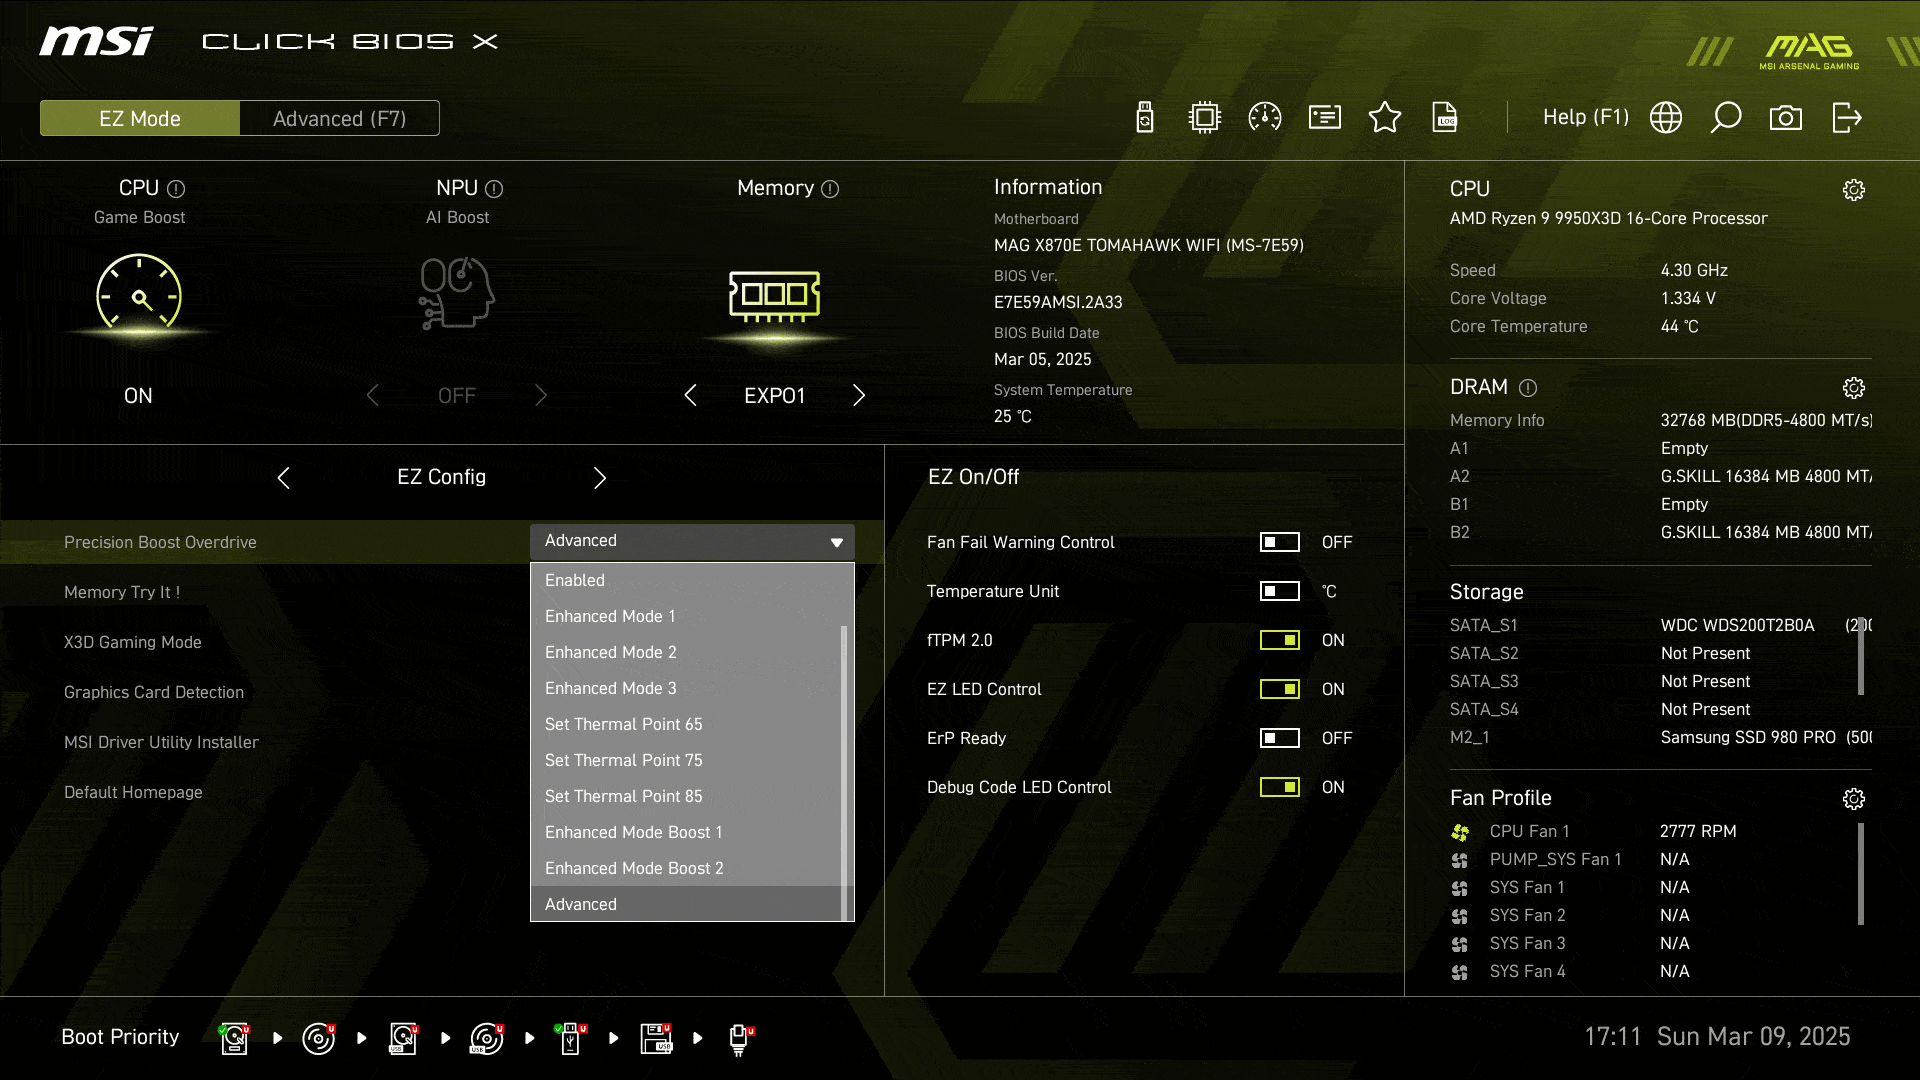Screen dimensions: 1920x1080
Task: Open the CPU chip toolbar icon
Action: (x=1205, y=117)
